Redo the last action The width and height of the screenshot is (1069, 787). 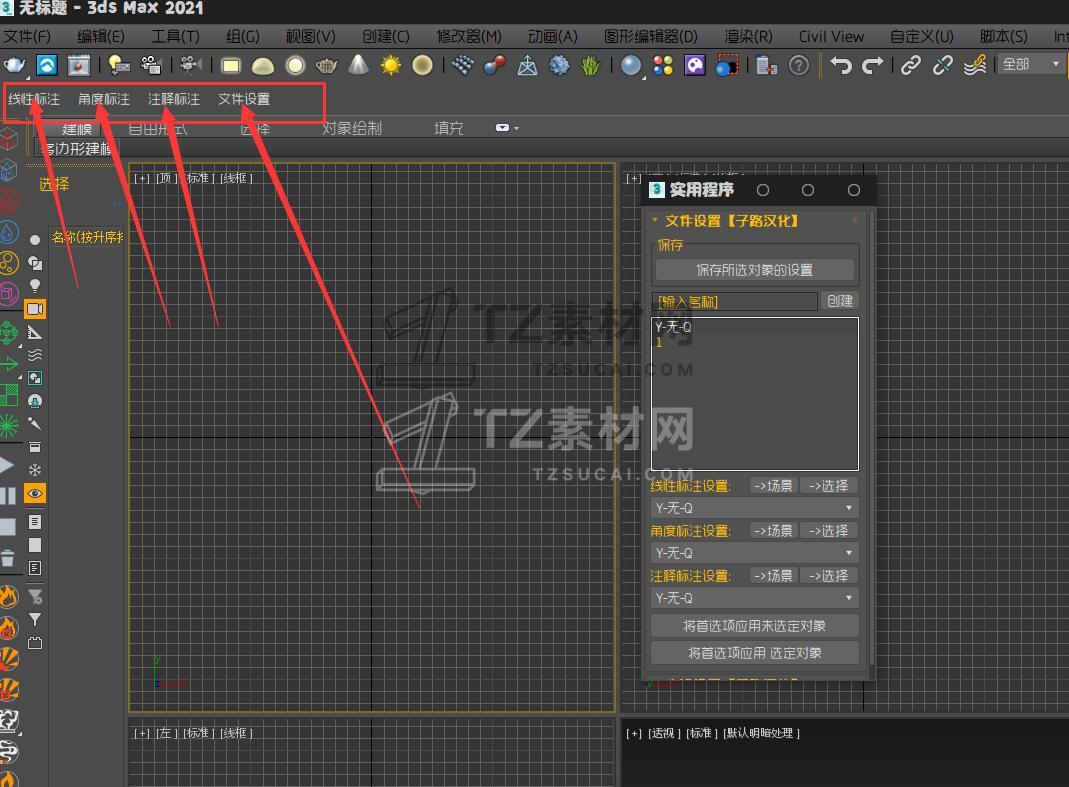tap(873, 65)
